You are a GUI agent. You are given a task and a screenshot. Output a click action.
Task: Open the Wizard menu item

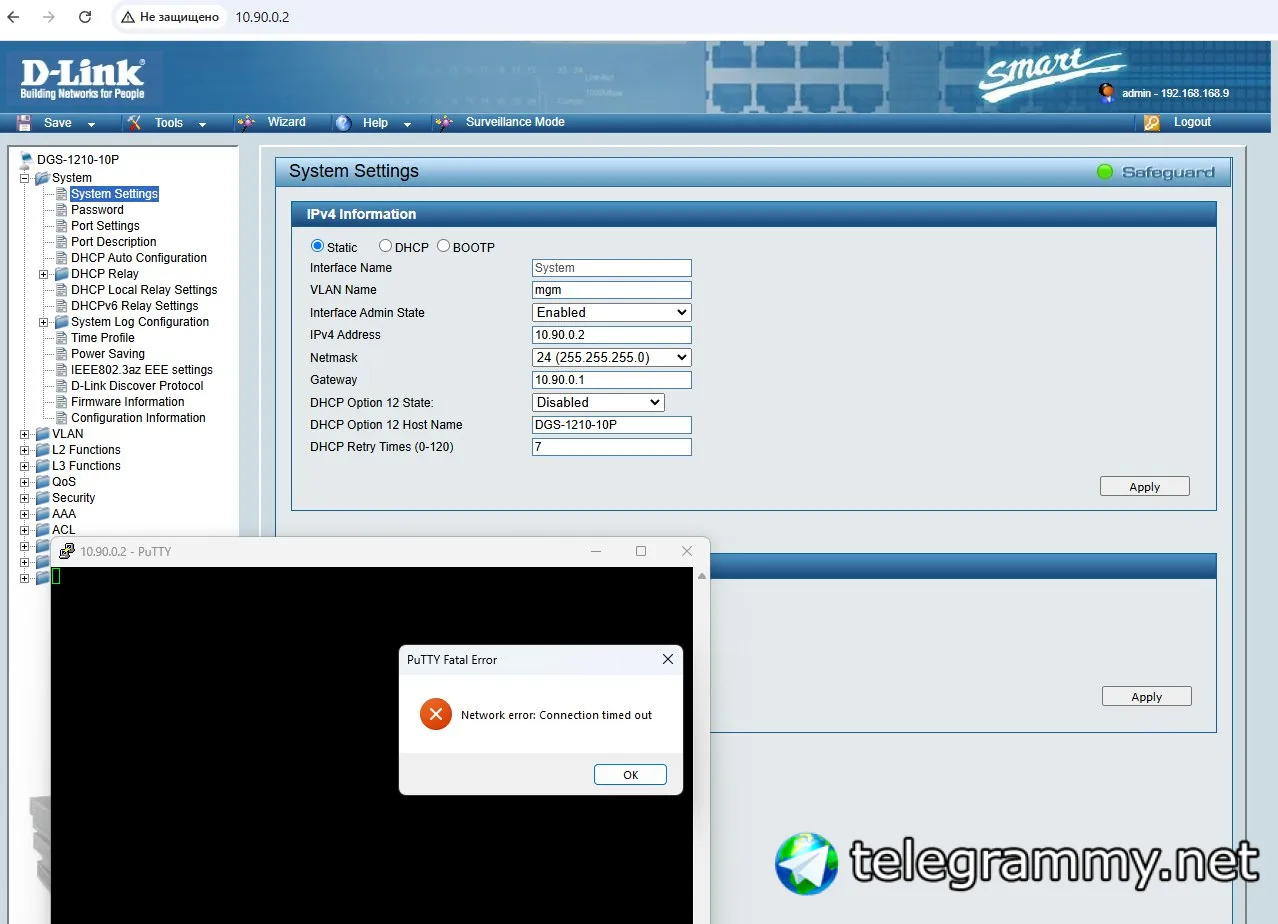286,122
